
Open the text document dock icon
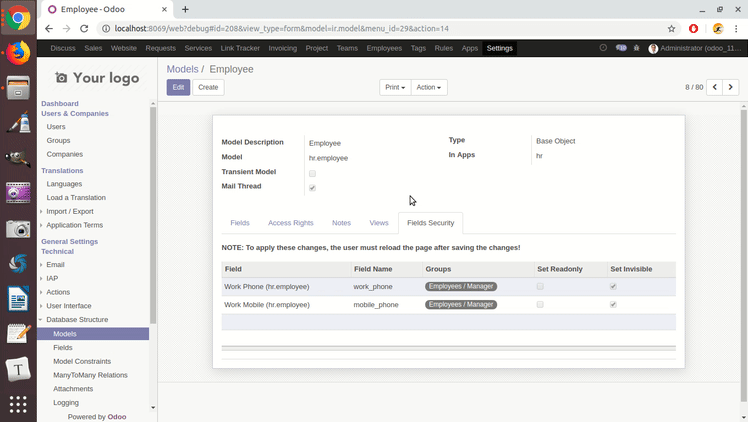(x=18, y=299)
